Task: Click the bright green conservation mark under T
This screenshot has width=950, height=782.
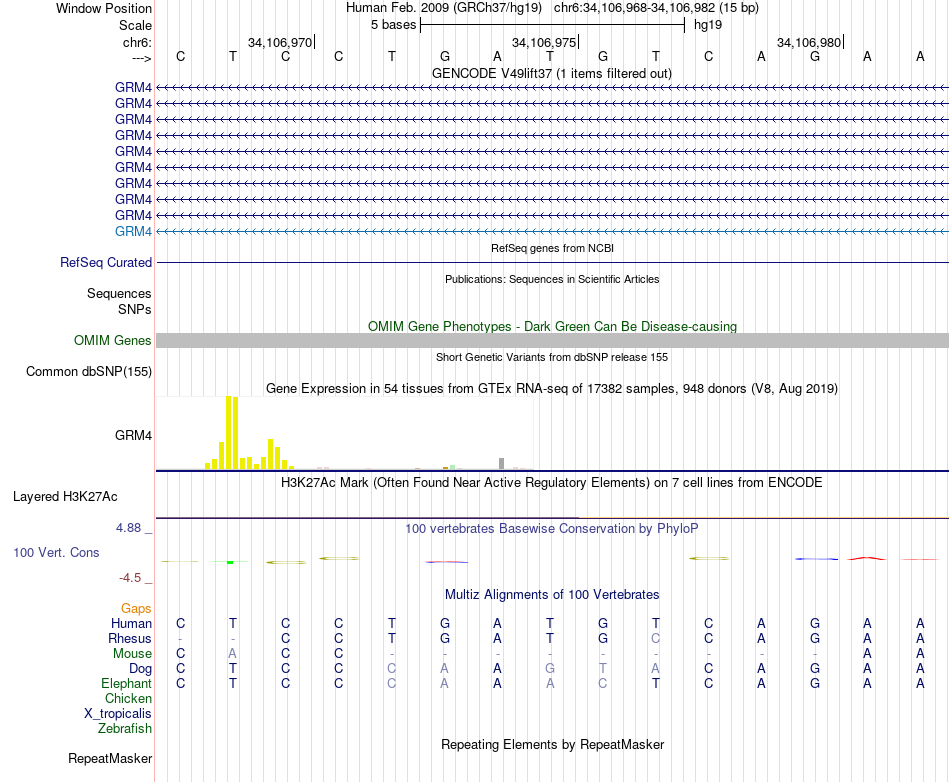Action: (230, 563)
